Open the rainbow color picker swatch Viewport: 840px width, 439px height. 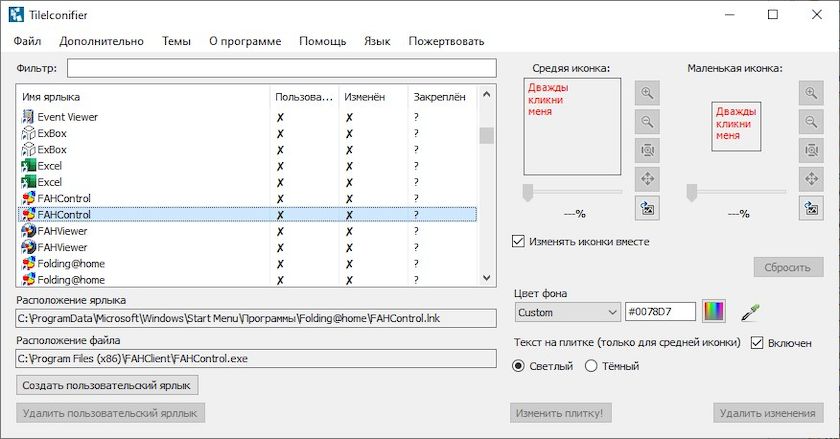coord(714,312)
